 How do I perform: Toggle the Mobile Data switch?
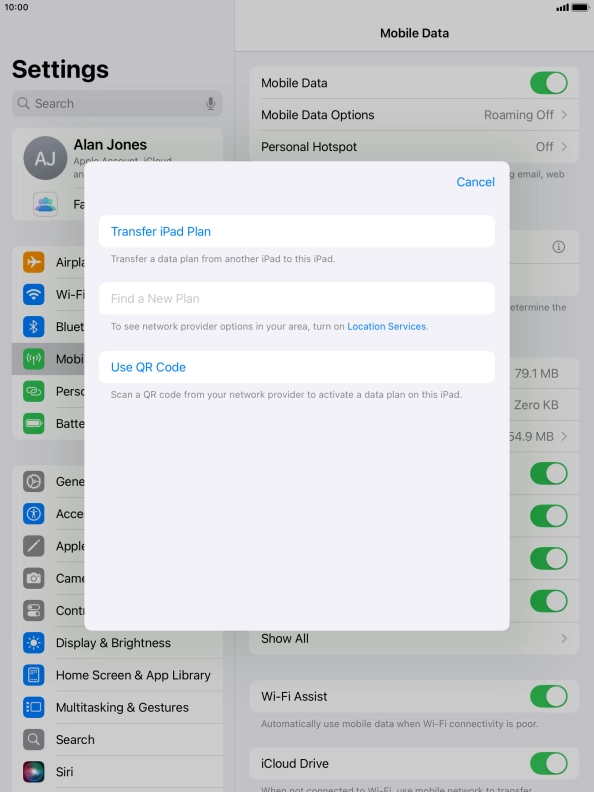549,83
